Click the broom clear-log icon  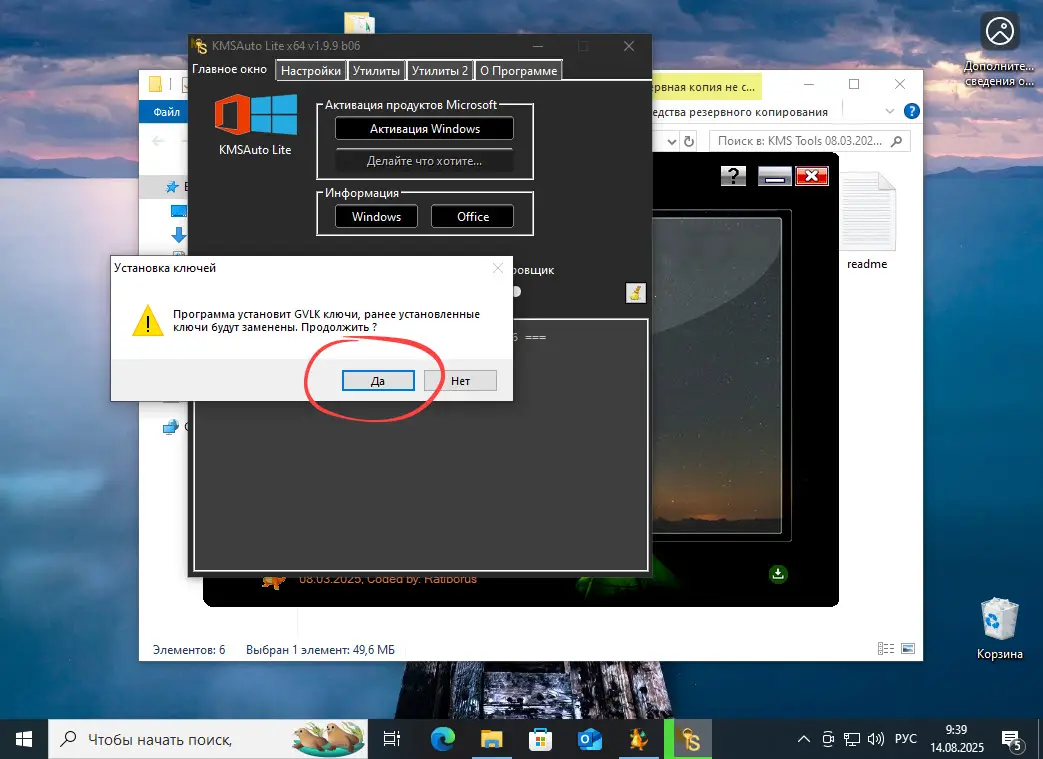coord(635,292)
